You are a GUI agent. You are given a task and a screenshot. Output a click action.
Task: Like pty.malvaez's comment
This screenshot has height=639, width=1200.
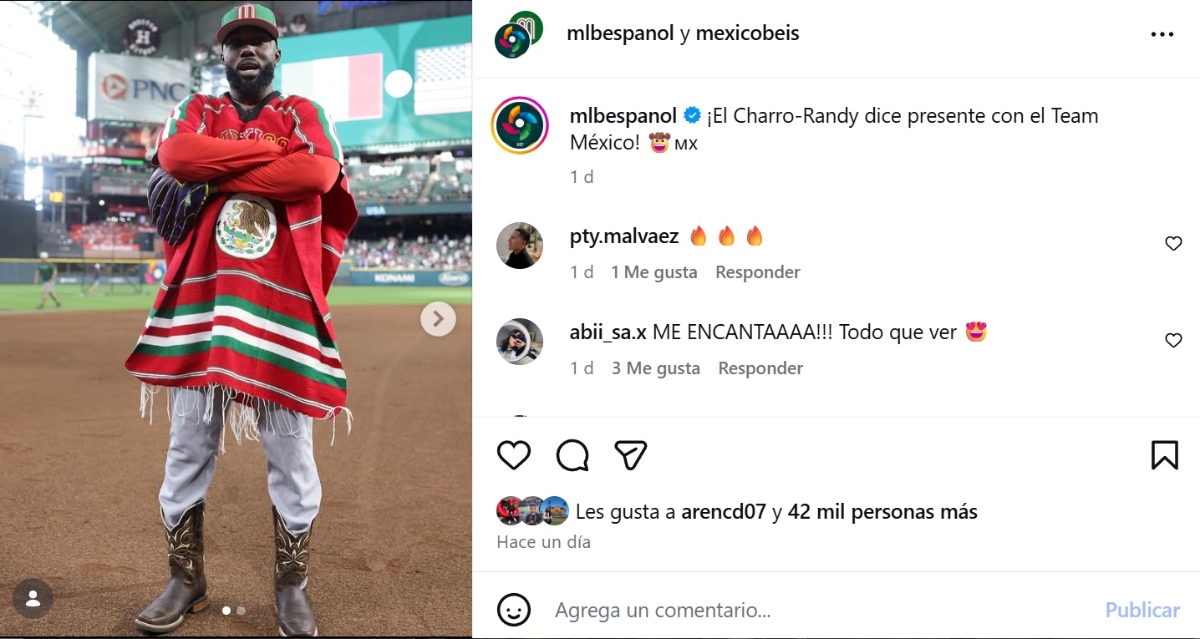(x=1173, y=243)
